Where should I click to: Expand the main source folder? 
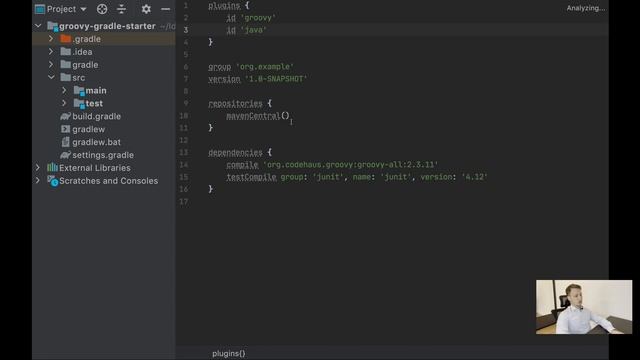point(64,90)
